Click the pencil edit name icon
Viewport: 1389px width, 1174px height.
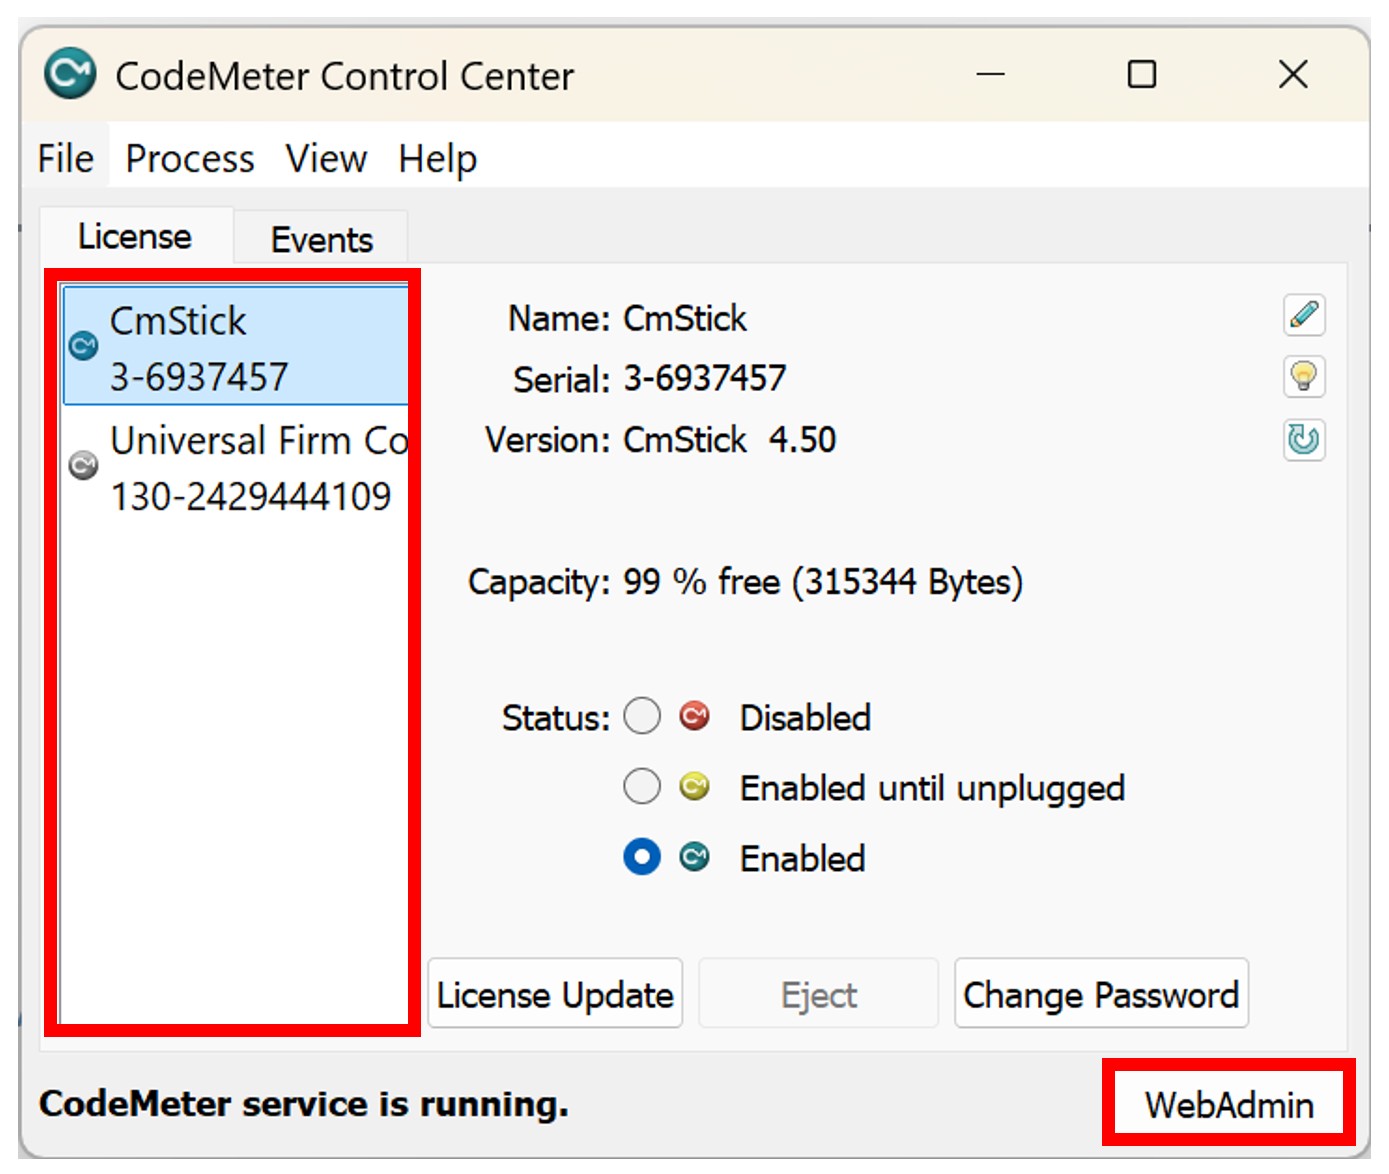(x=1304, y=316)
